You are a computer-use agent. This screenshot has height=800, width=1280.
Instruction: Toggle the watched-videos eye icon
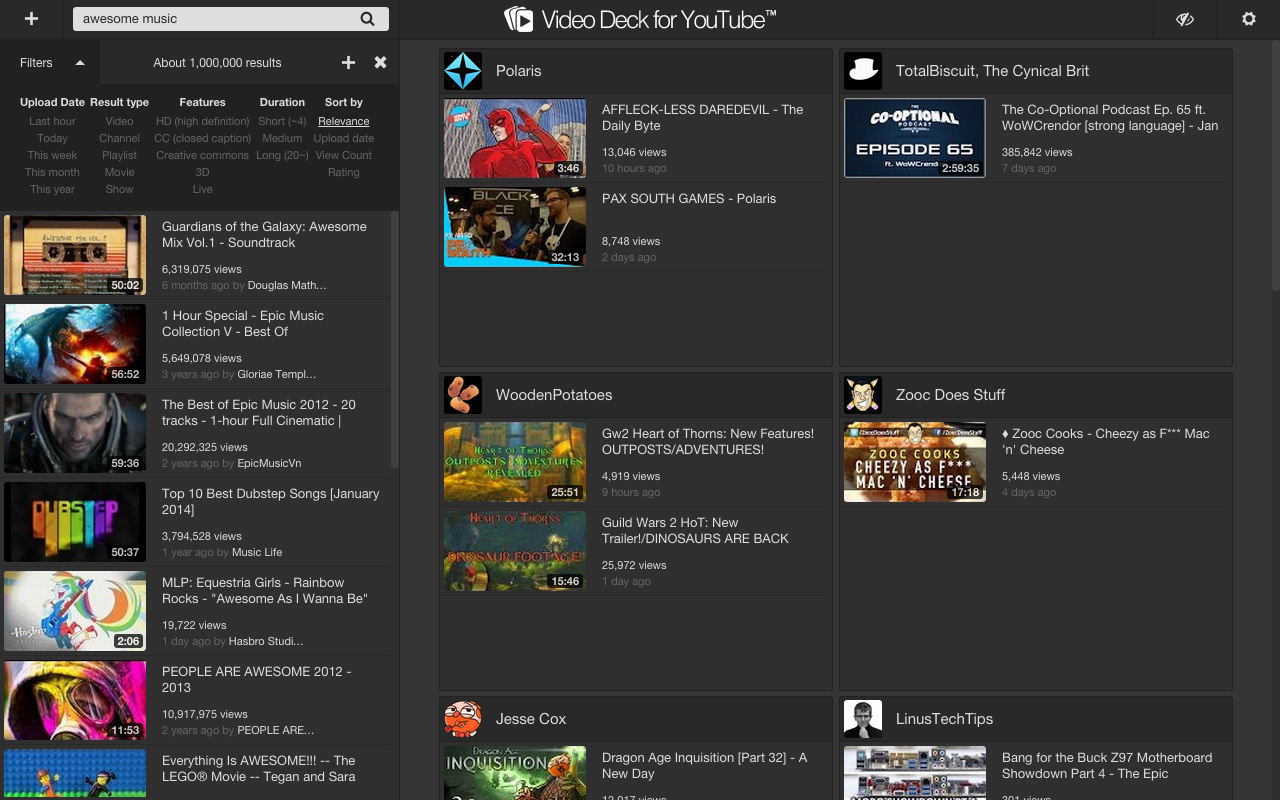click(x=1184, y=18)
